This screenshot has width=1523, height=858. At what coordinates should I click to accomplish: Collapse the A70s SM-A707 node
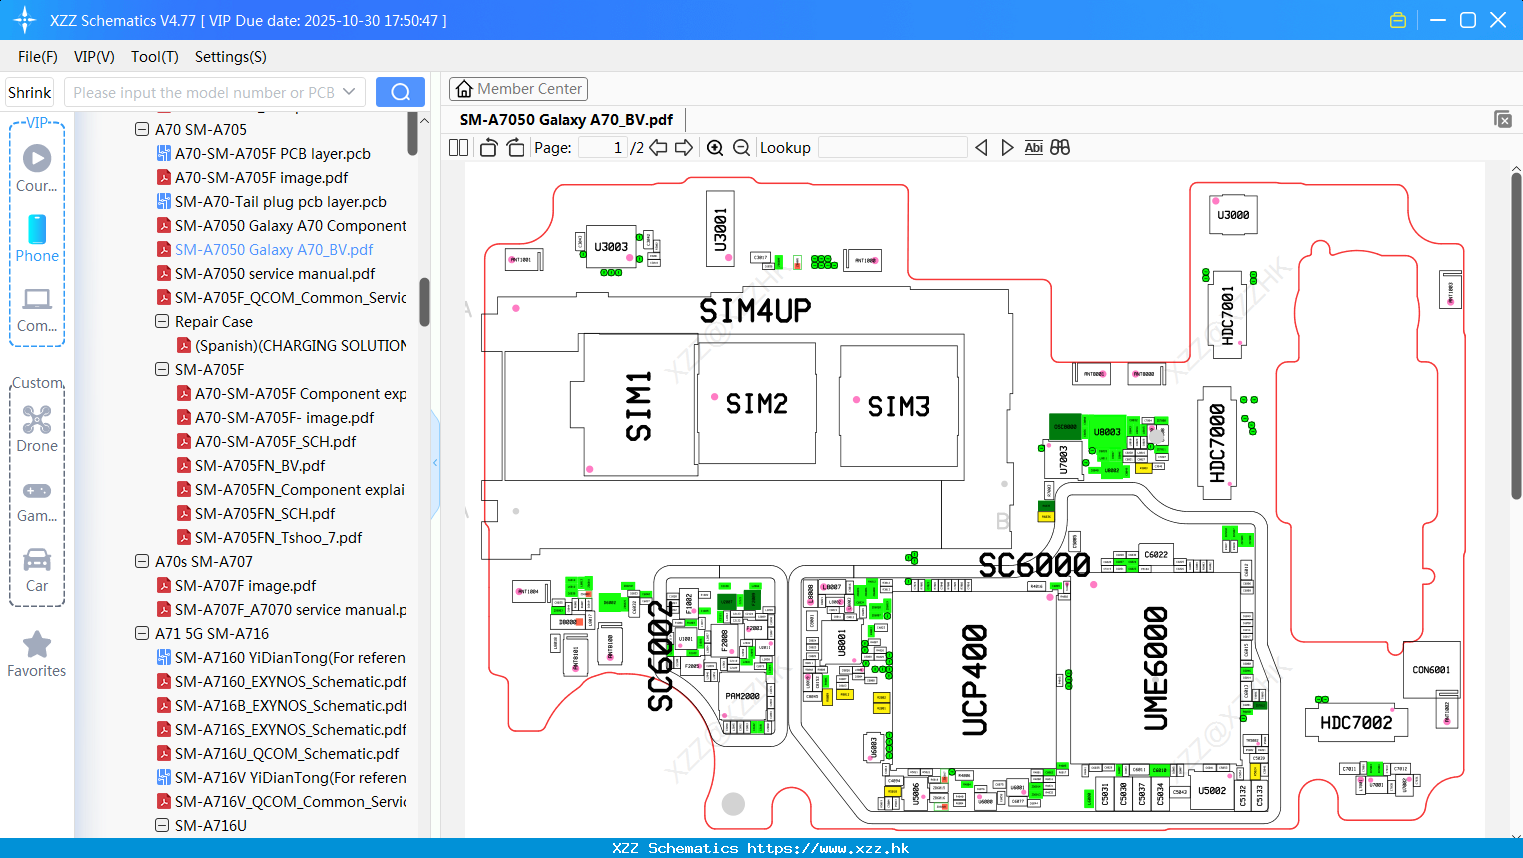coord(142,562)
